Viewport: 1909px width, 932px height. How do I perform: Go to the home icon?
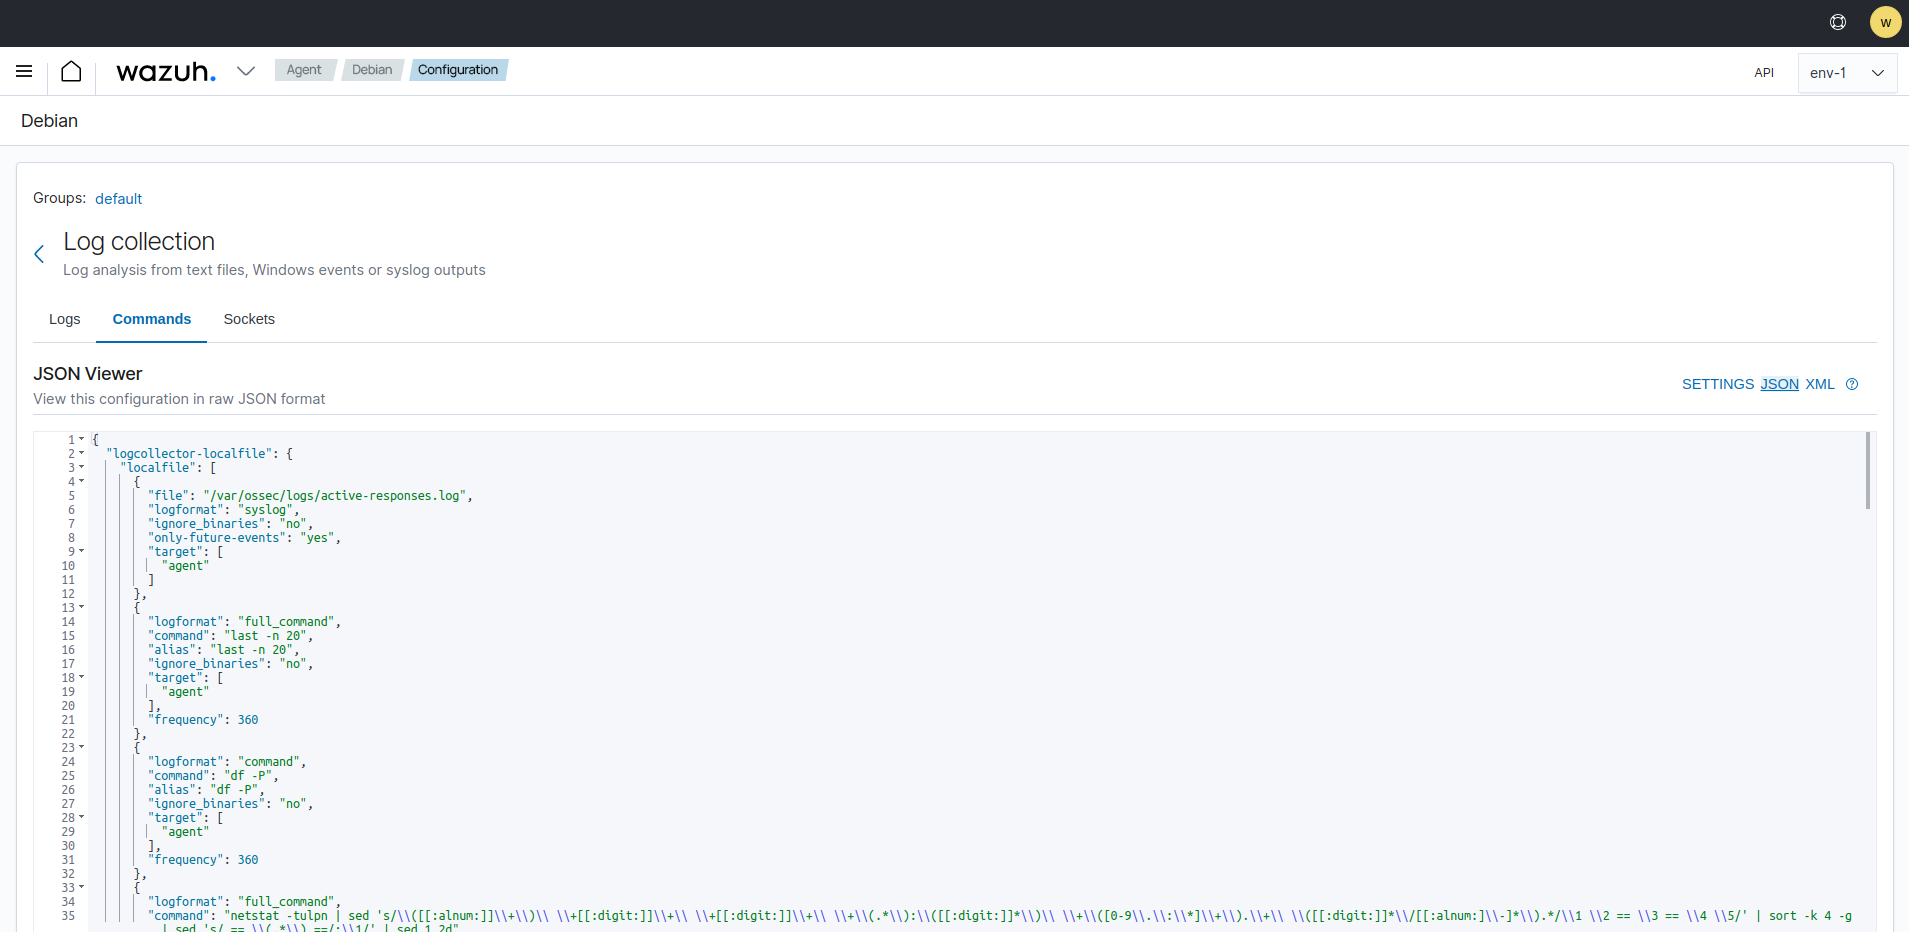click(71, 71)
